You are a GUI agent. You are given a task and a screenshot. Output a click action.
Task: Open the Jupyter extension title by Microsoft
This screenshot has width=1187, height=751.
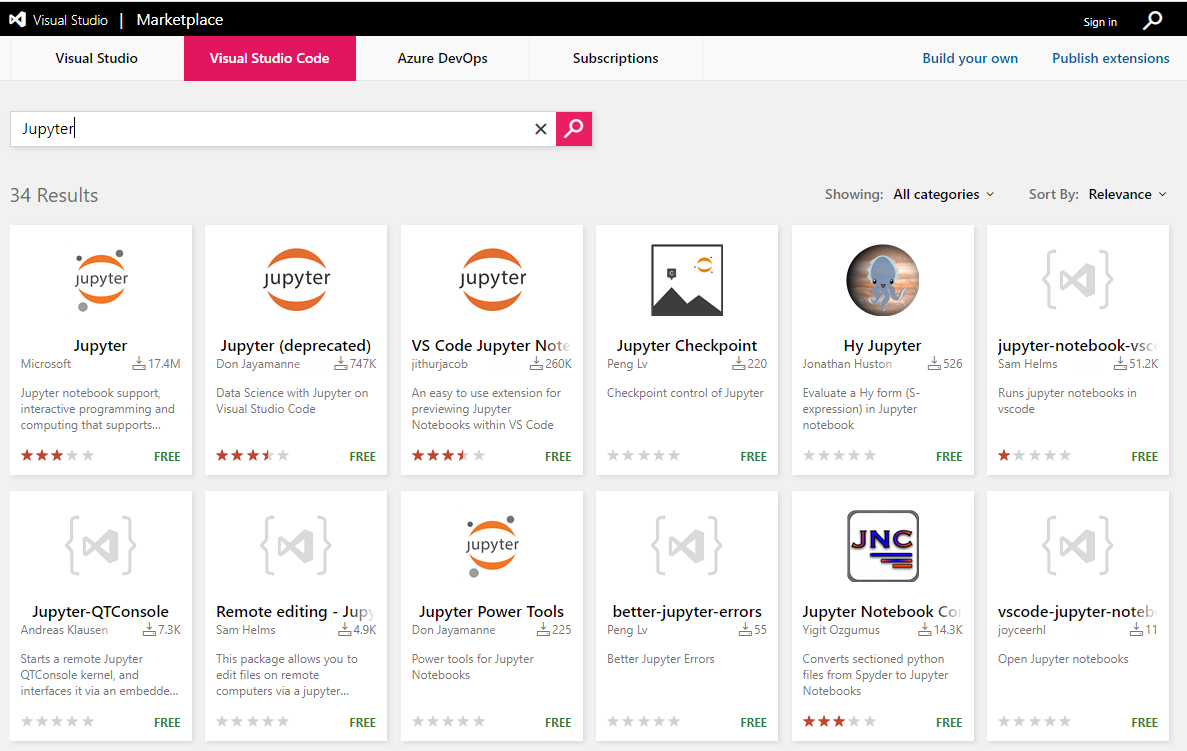pyautogui.click(x=101, y=345)
